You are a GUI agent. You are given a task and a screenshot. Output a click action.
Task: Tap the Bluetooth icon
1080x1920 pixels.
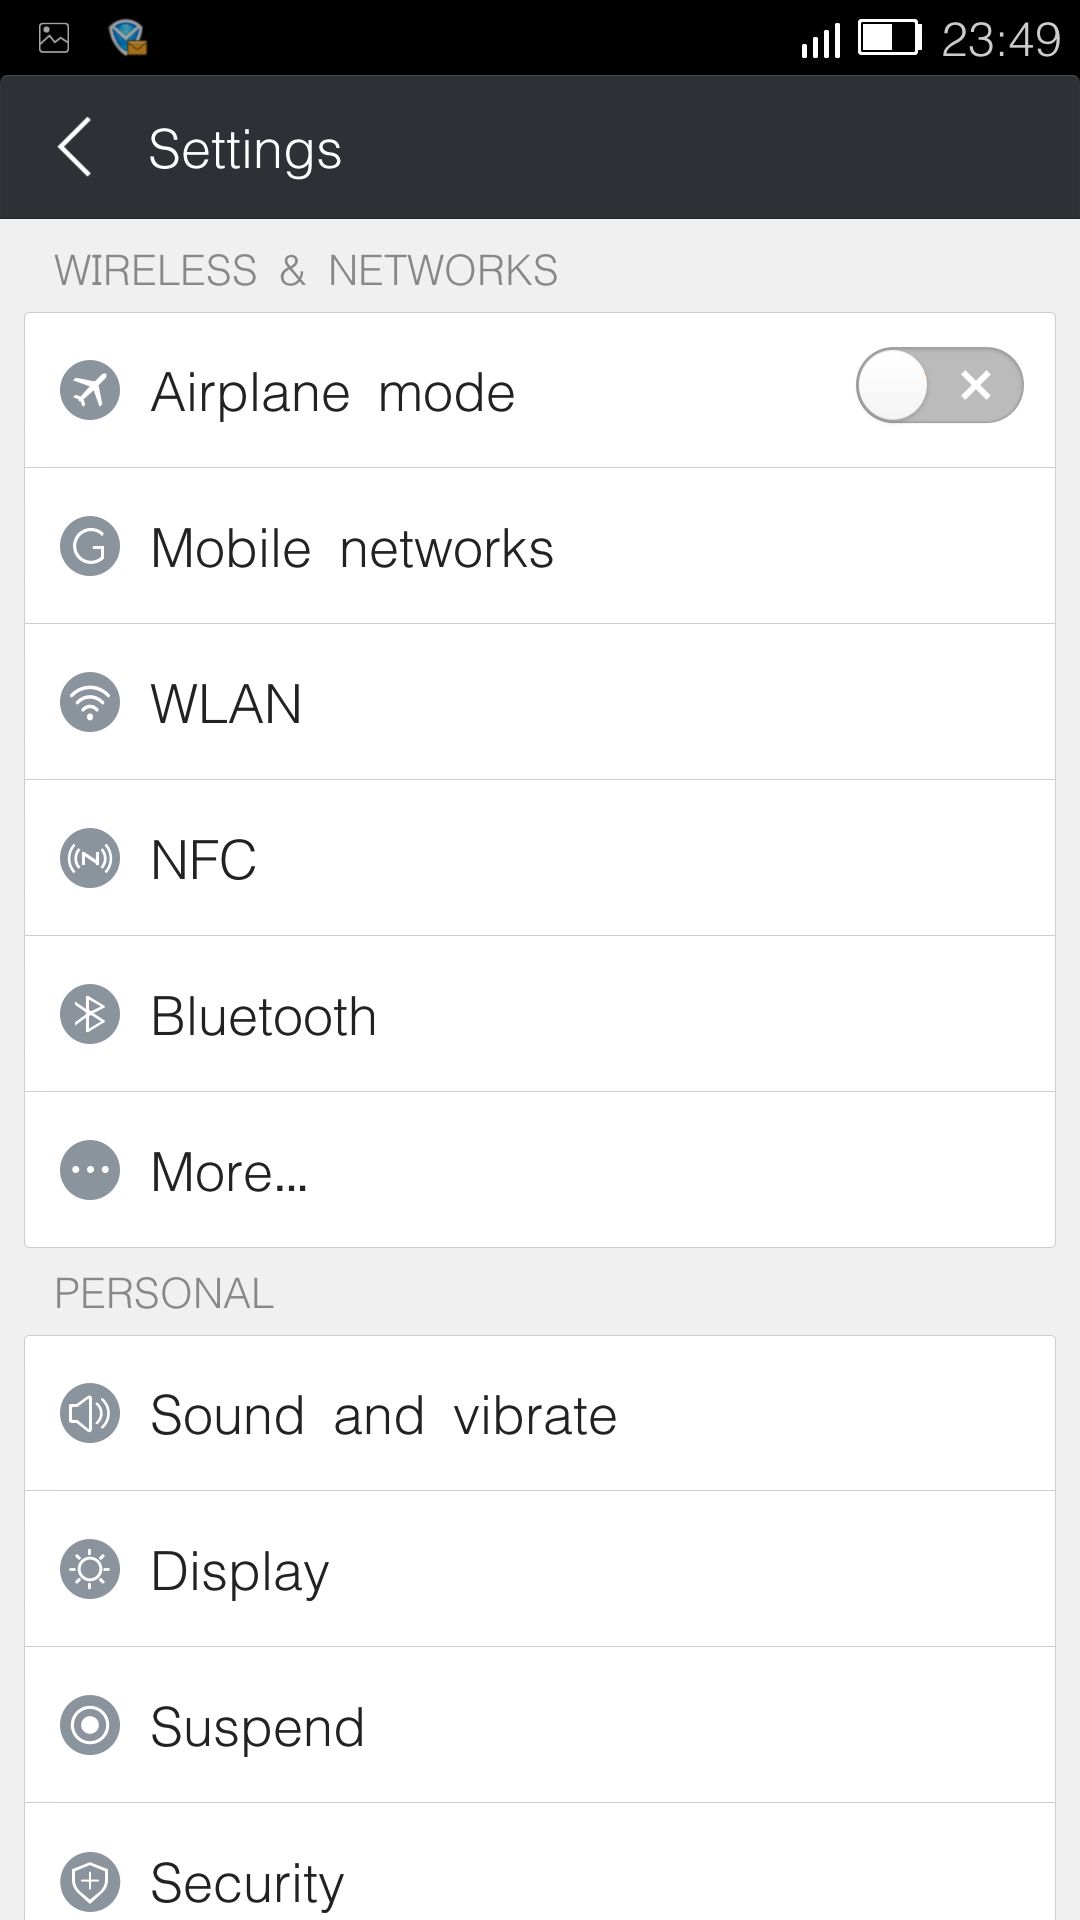click(x=90, y=1014)
